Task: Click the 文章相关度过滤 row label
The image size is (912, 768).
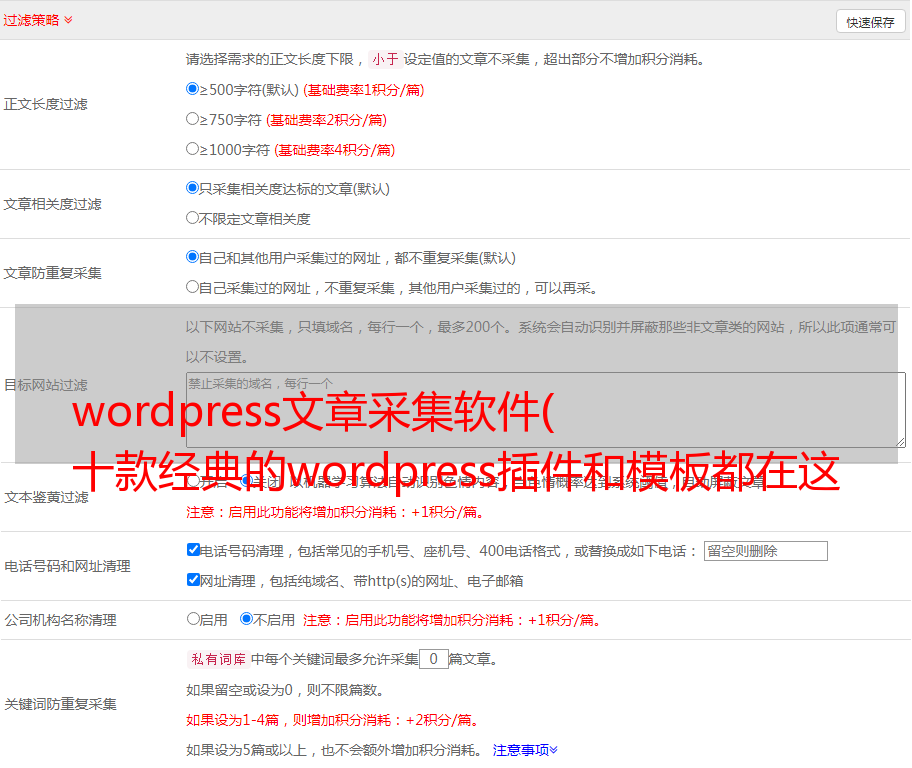Action: [x=52, y=204]
